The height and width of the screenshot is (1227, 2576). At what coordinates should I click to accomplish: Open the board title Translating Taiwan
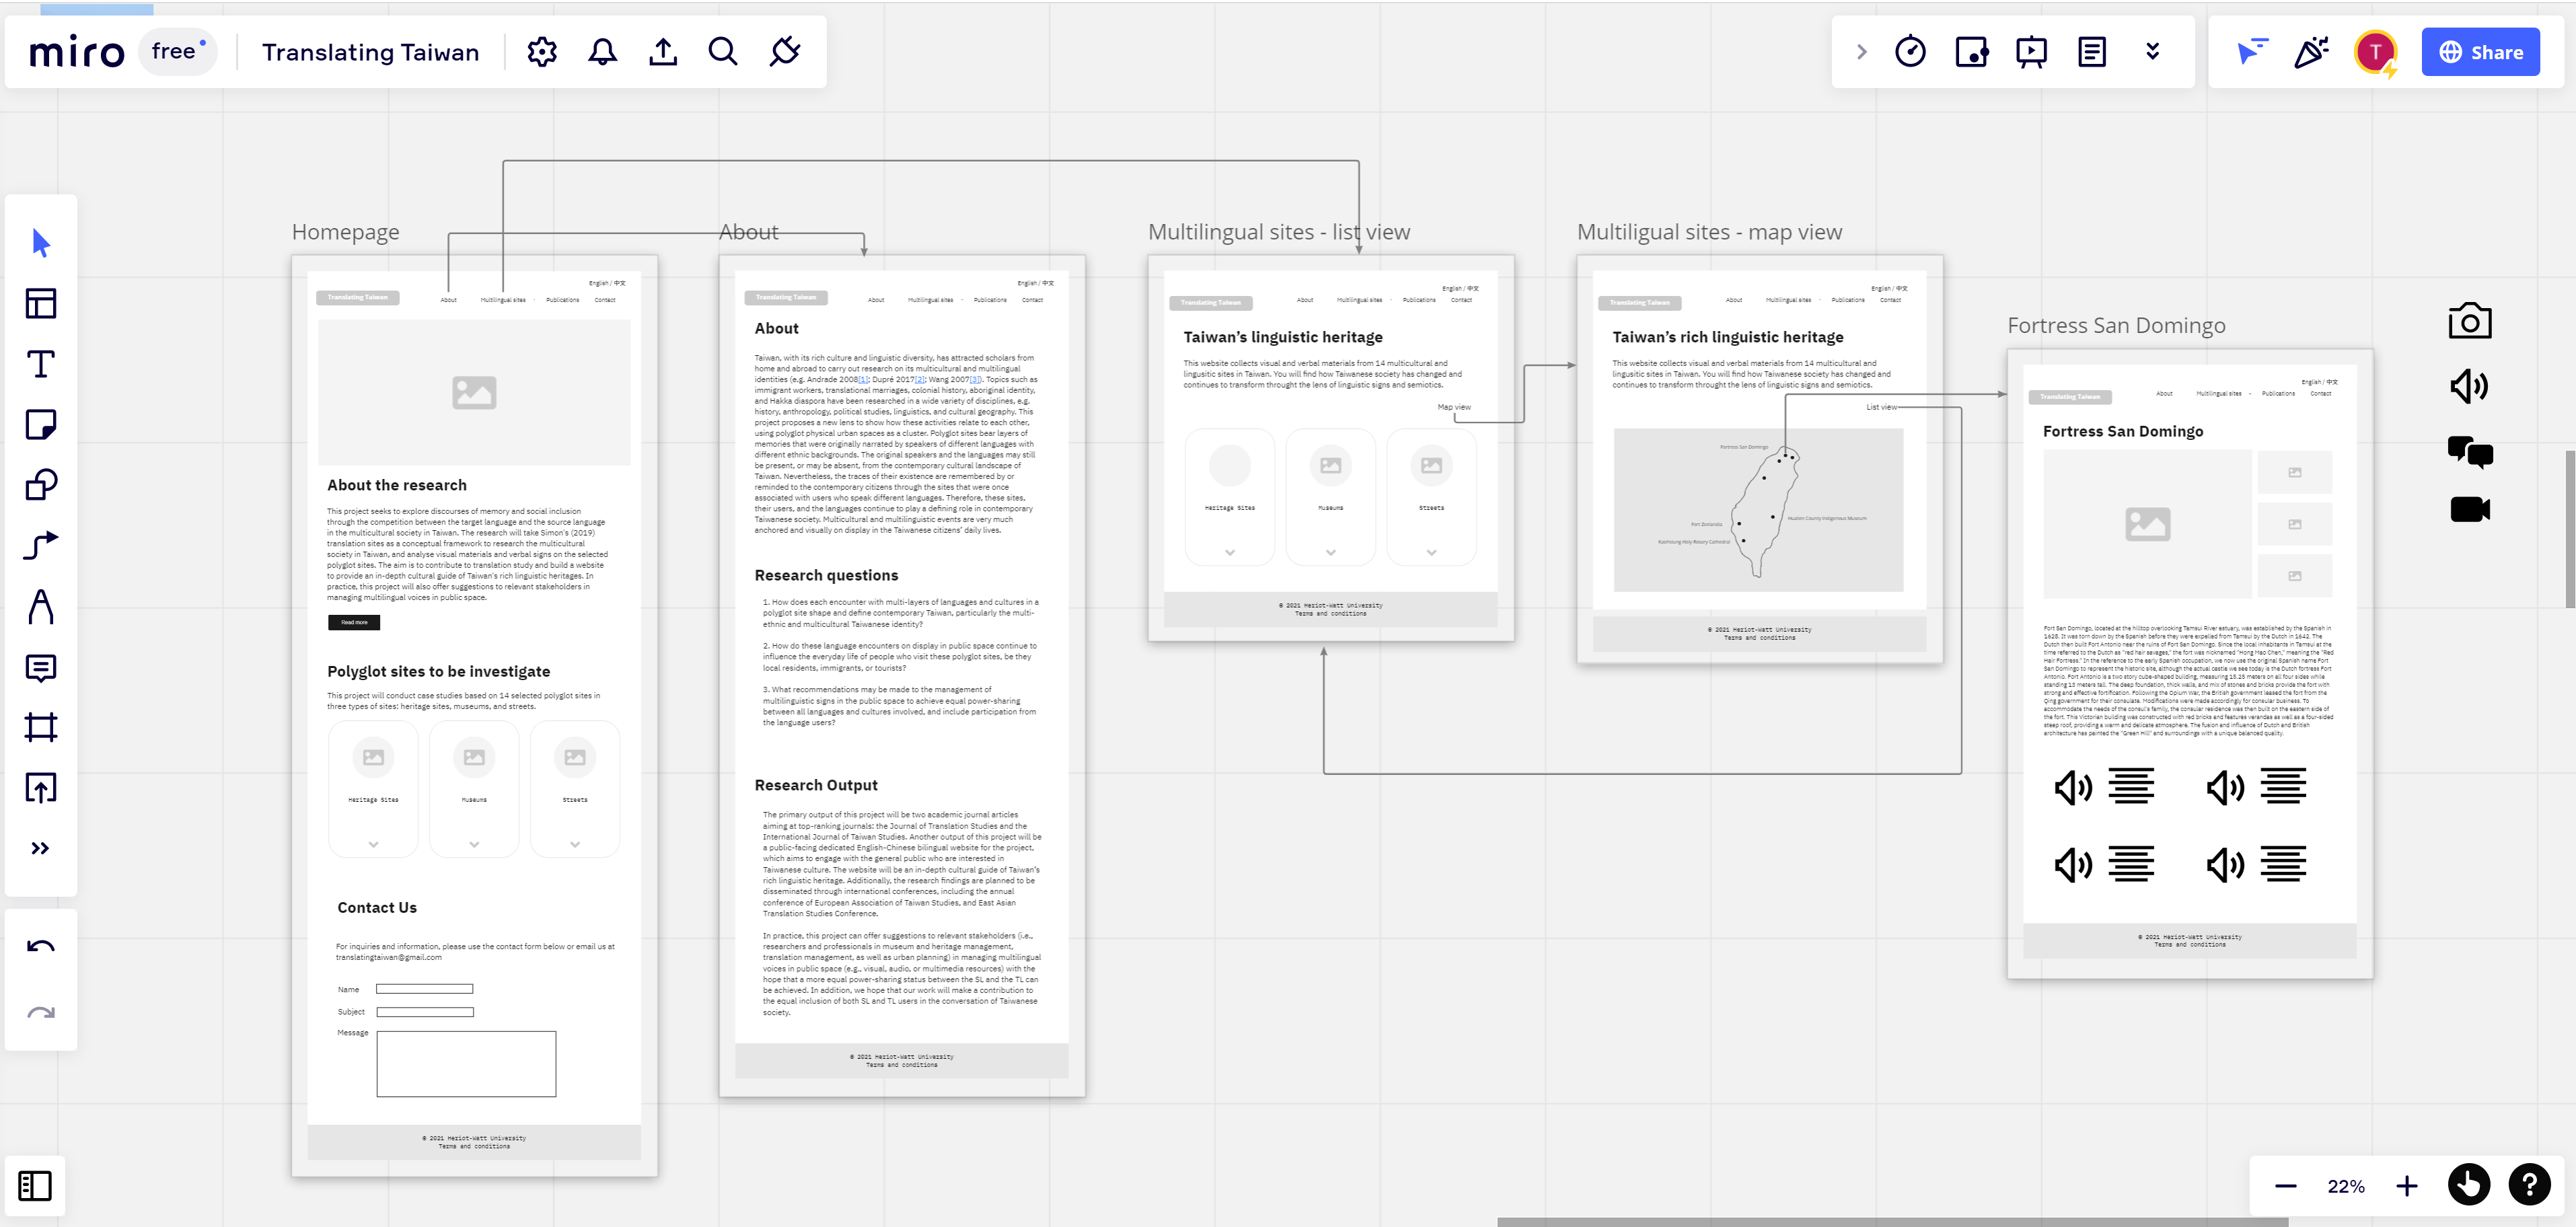click(370, 52)
